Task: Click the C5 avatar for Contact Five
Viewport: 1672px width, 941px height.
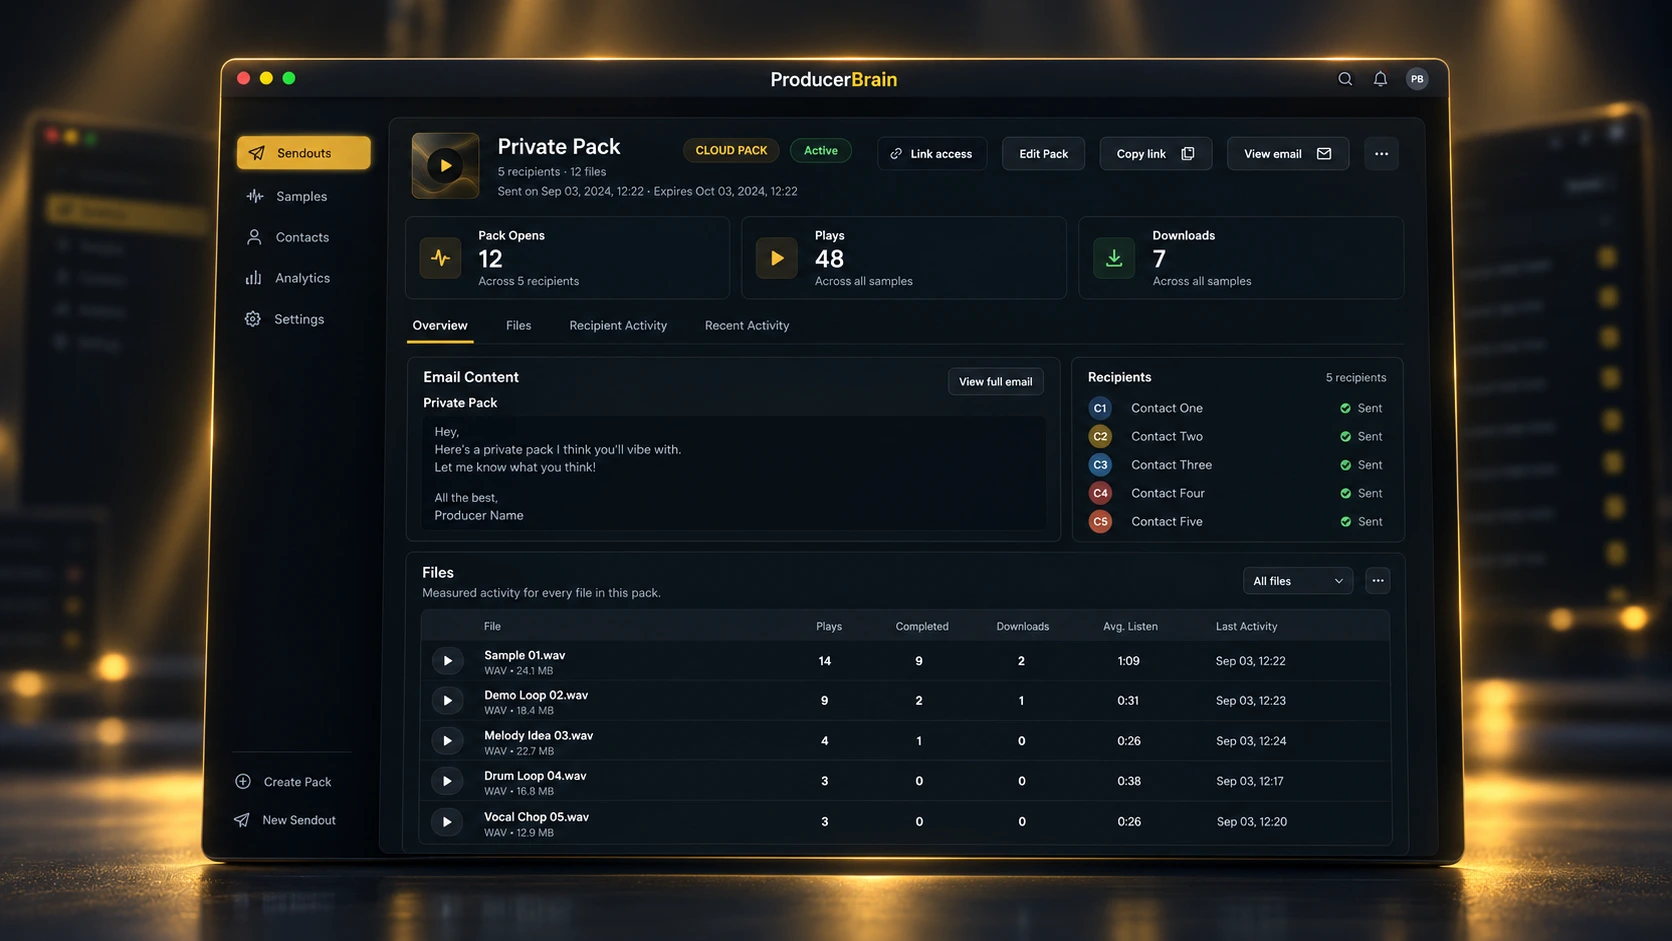Action: tap(1100, 522)
